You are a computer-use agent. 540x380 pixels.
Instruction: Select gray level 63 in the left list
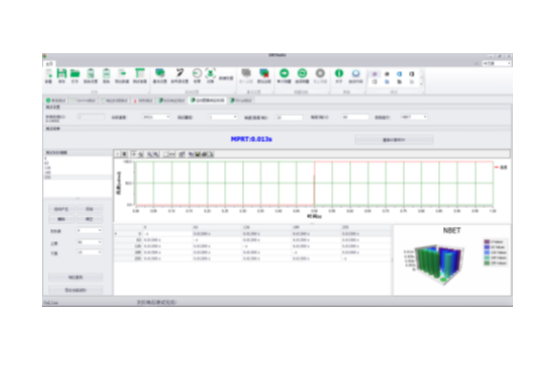click(x=77, y=163)
